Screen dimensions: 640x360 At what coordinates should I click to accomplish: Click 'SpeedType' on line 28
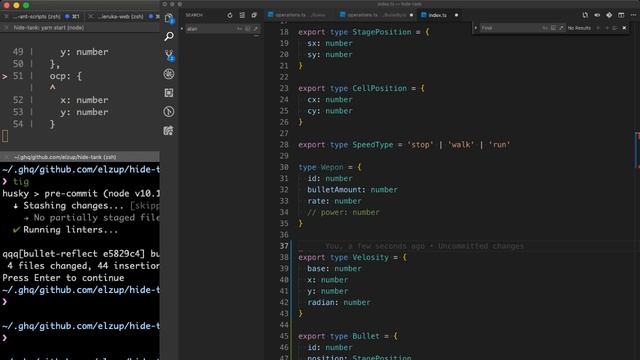373,144
